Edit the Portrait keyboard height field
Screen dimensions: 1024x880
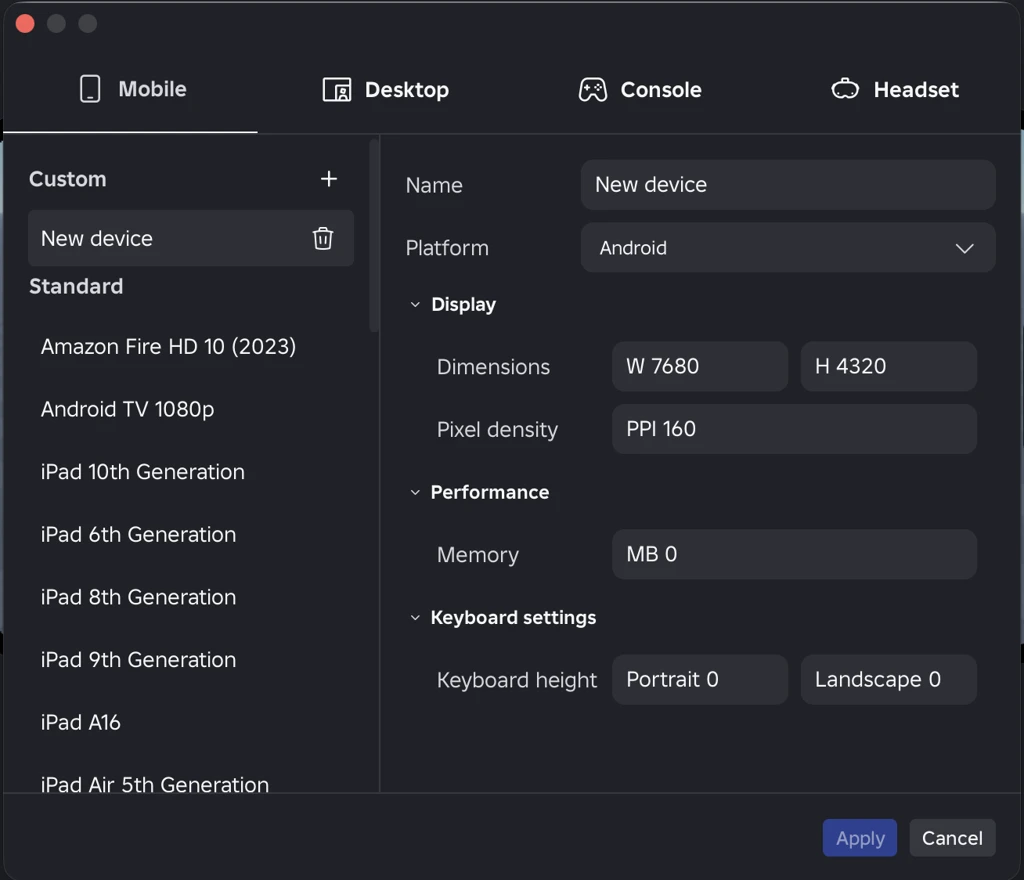pos(699,680)
